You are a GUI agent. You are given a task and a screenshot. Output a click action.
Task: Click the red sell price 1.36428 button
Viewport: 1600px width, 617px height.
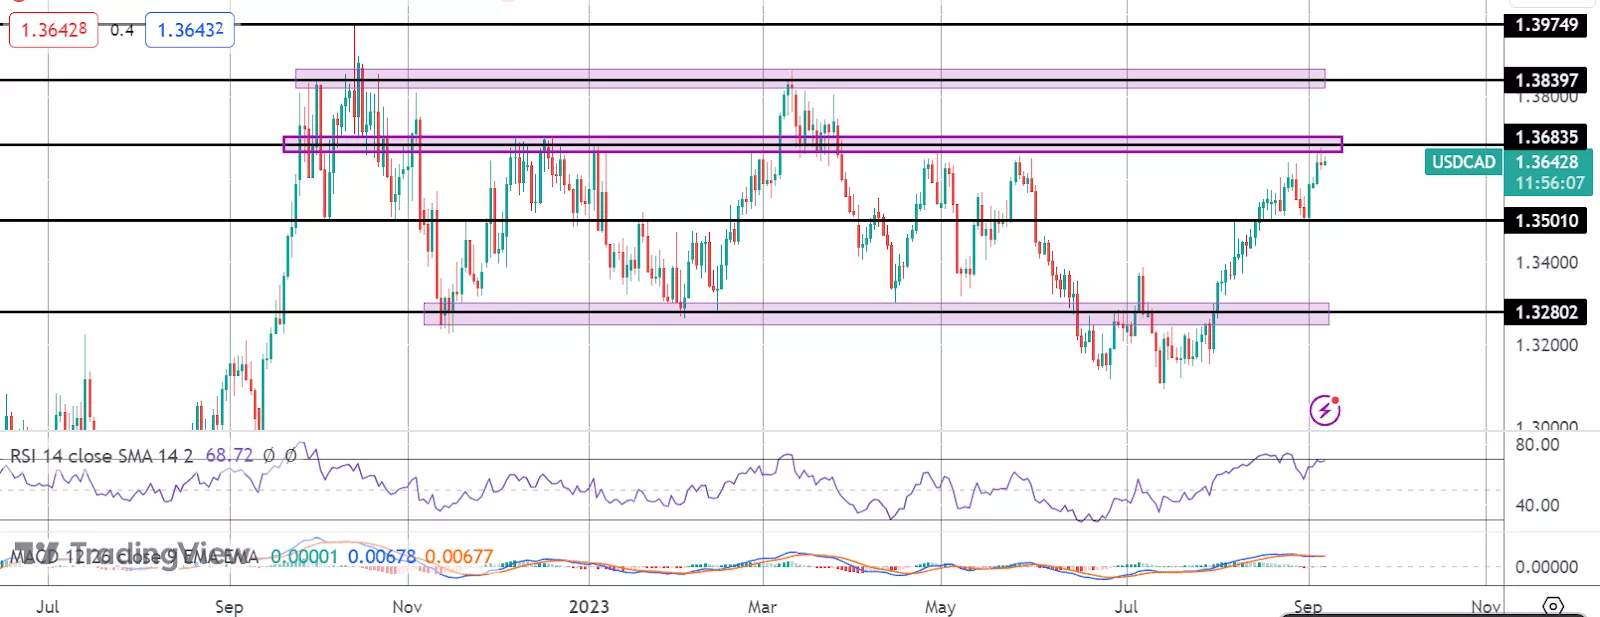(54, 30)
